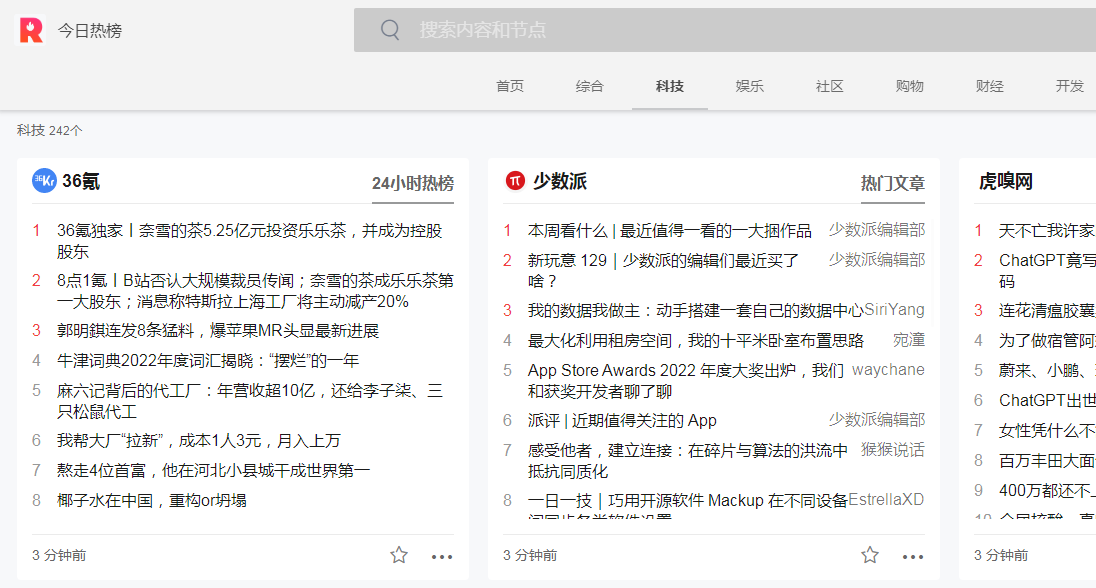Star the 36氪 card
Image resolution: width=1096 pixels, height=588 pixels.
pos(399,555)
